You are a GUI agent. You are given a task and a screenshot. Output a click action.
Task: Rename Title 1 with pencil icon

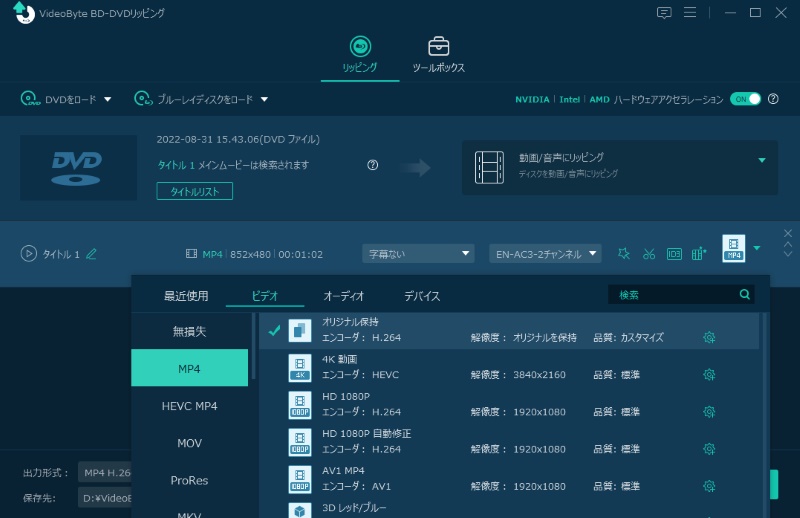[x=92, y=254]
